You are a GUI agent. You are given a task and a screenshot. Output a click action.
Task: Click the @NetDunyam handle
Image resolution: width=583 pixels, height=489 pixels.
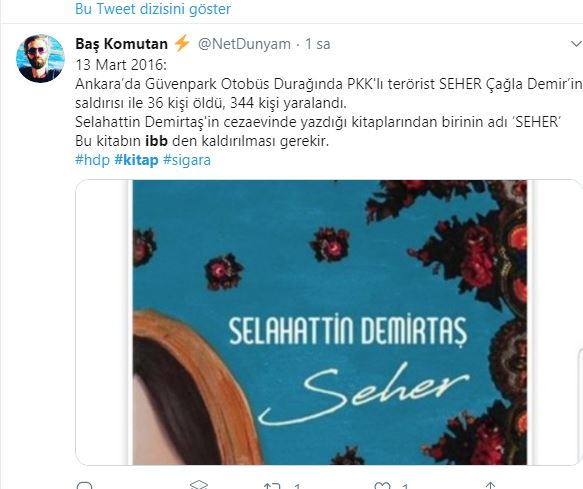244,44
